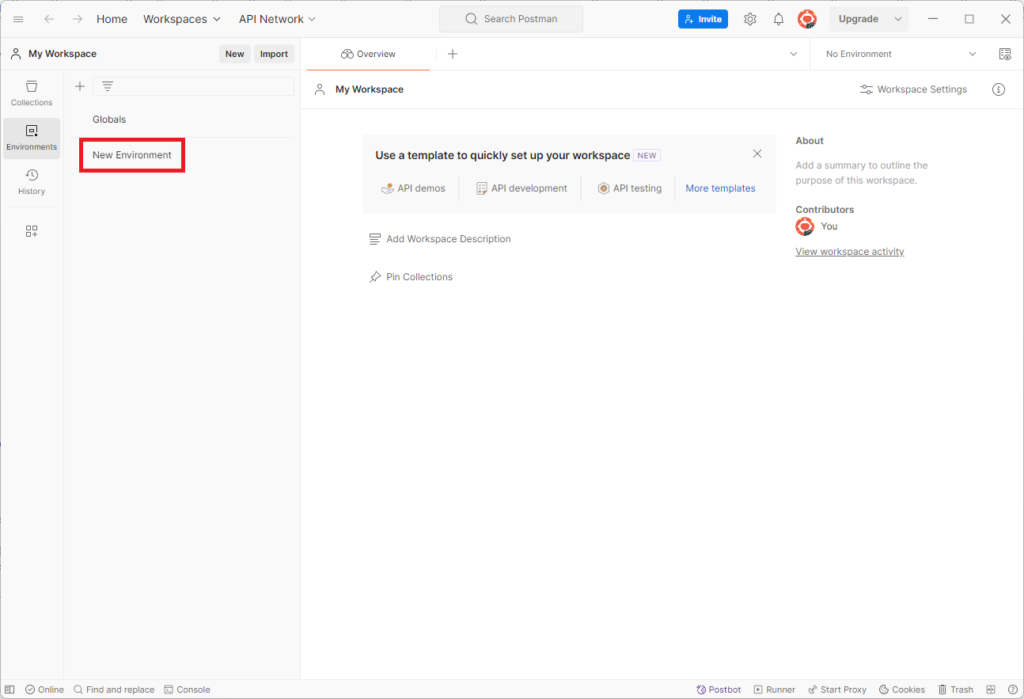
Task: Choose the API demos template
Action: pos(413,188)
